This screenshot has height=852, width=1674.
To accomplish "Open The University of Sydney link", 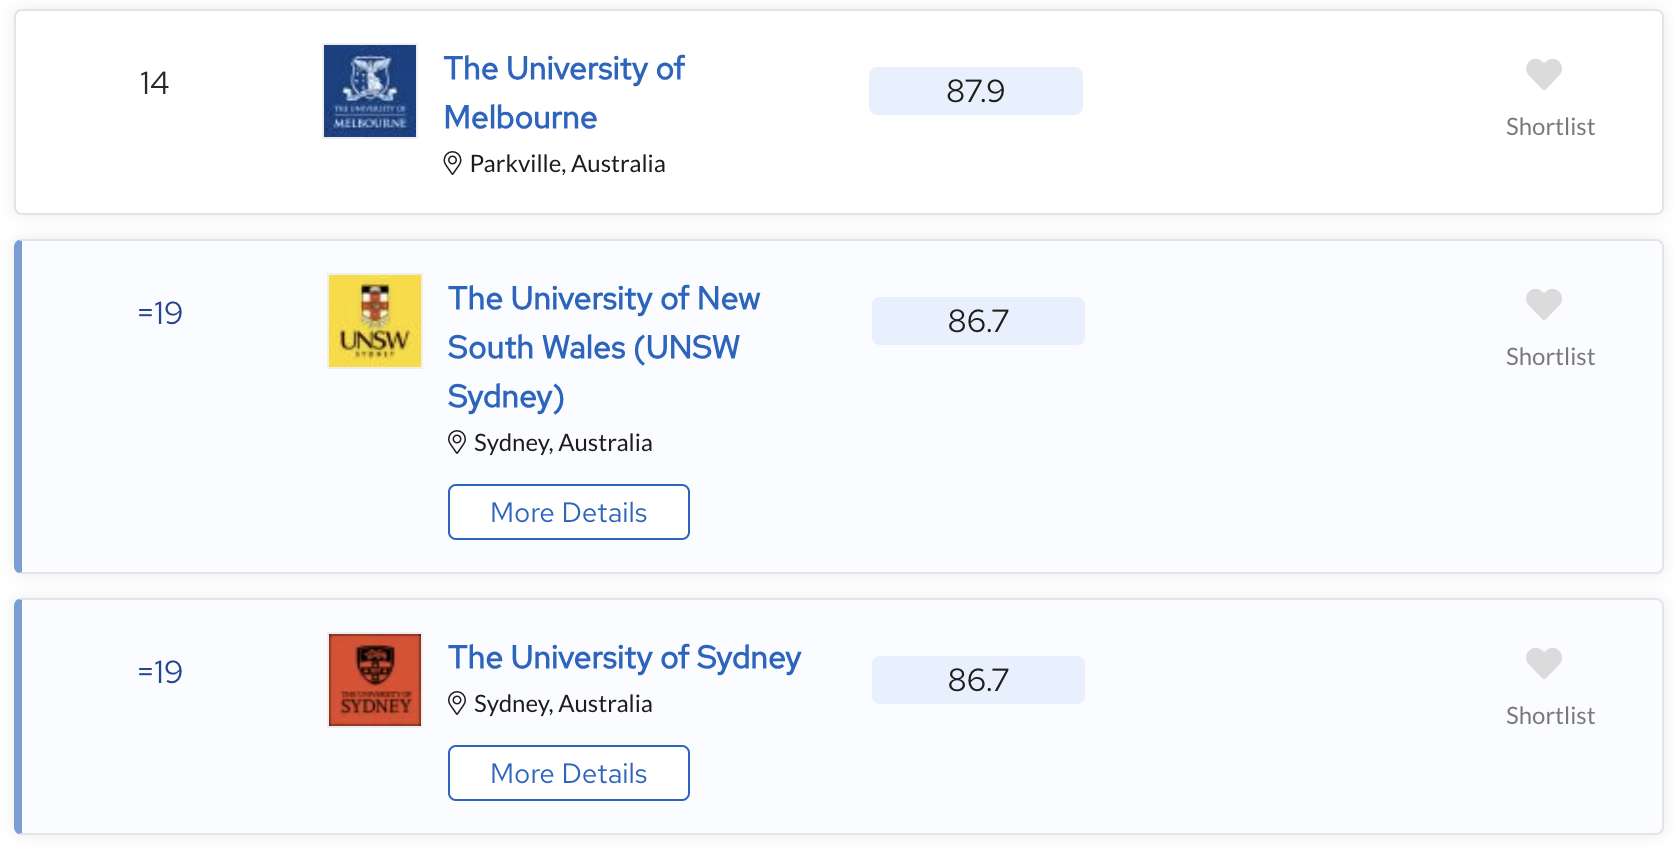I will (624, 657).
